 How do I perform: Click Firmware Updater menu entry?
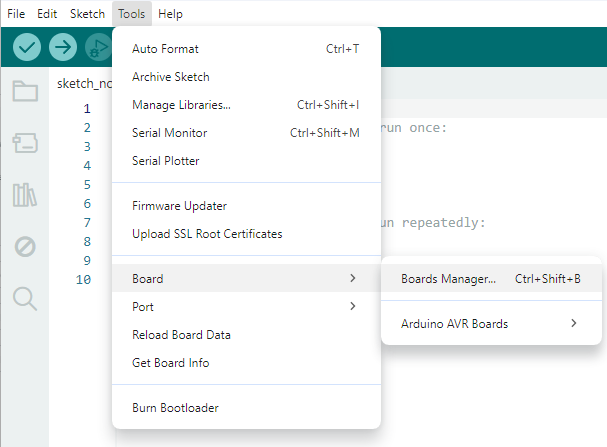179,206
